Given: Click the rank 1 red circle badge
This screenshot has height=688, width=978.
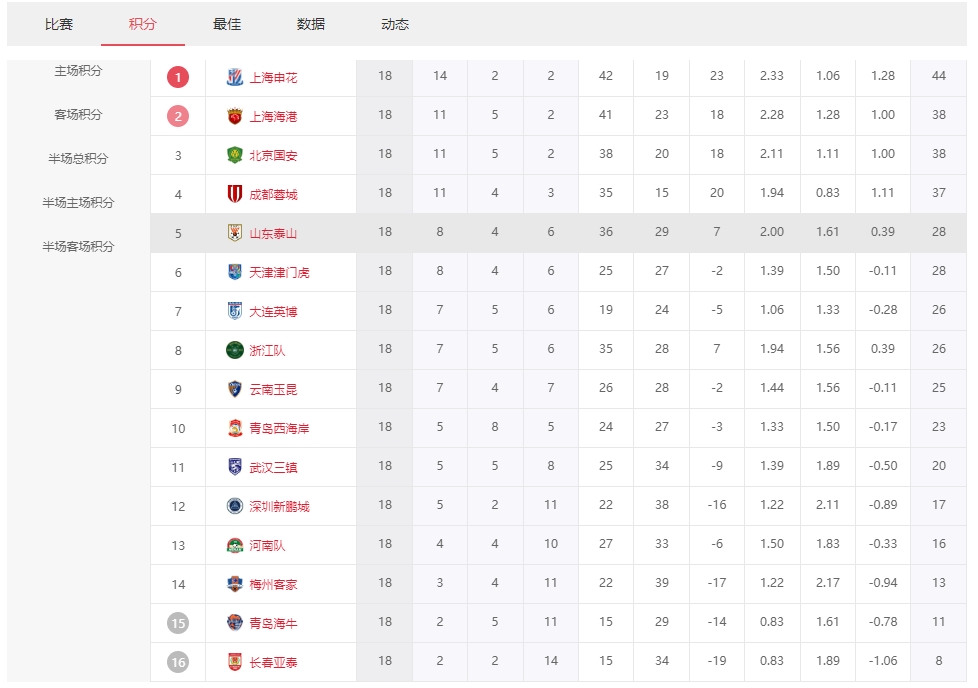Looking at the screenshot, I should (x=178, y=77).
